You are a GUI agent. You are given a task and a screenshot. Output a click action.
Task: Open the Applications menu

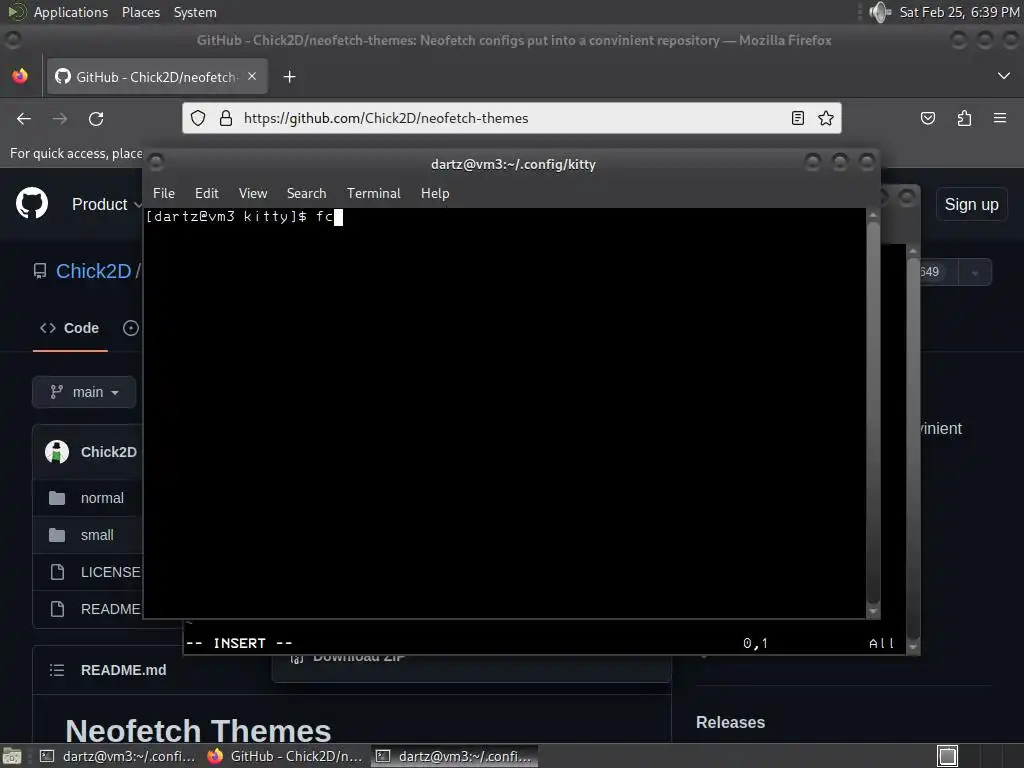(x=71, y=12)
